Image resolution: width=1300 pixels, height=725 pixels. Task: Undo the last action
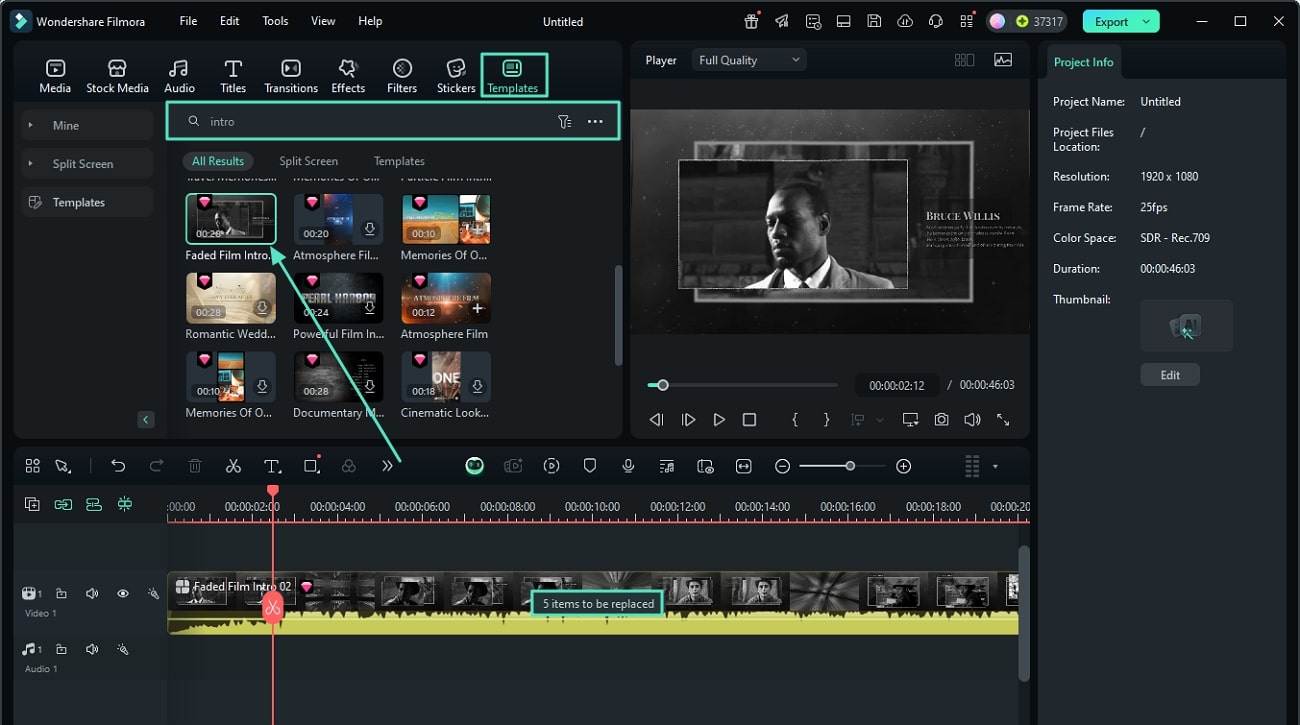coord(118,466)
